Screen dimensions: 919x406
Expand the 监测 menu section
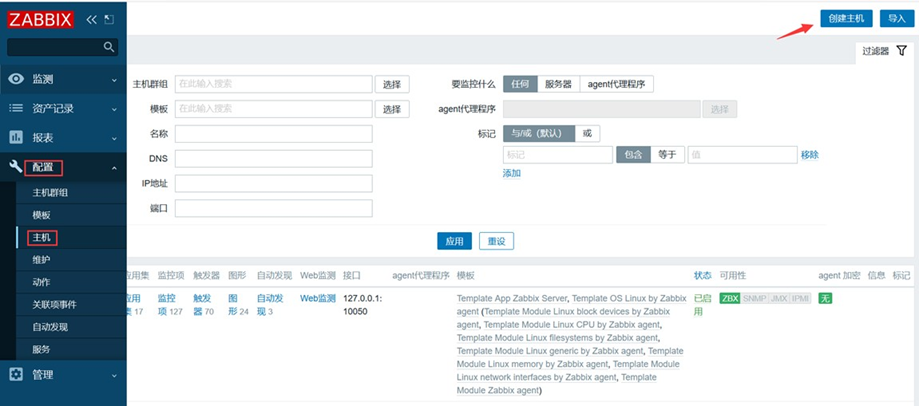(114, 79)
